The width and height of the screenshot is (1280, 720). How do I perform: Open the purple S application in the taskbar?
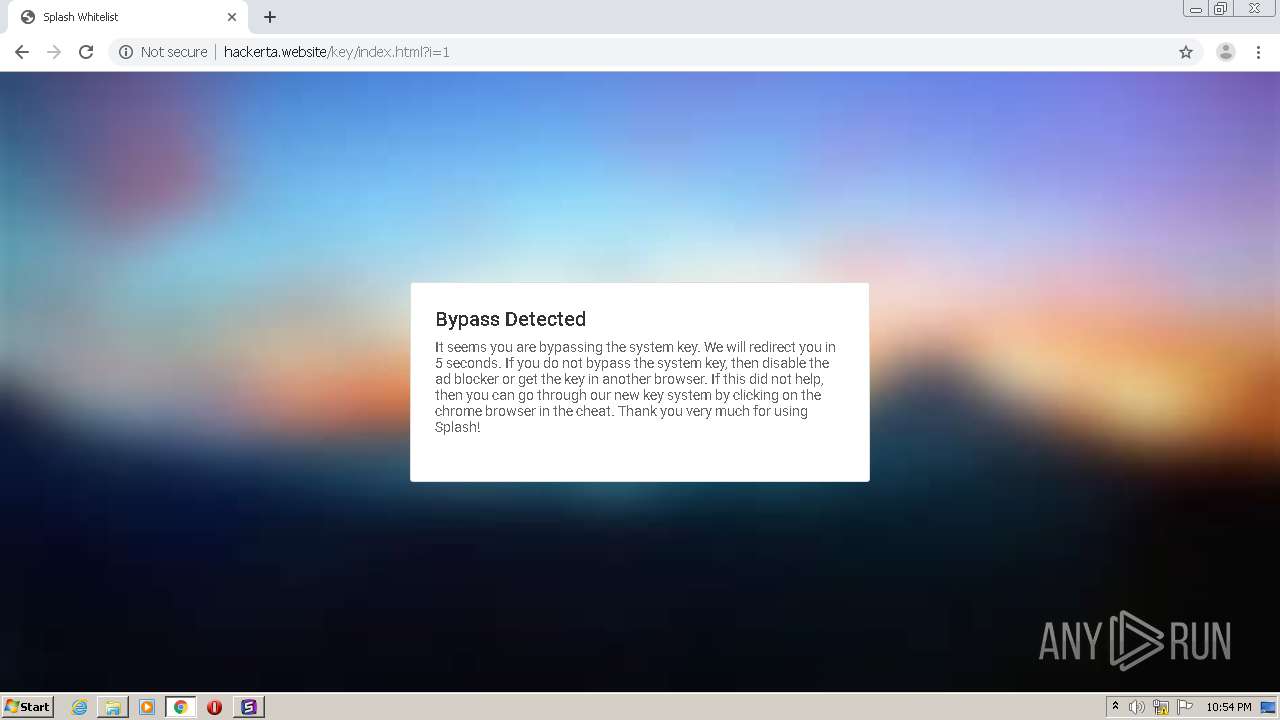pyautogui.click(x=248, y=707)
